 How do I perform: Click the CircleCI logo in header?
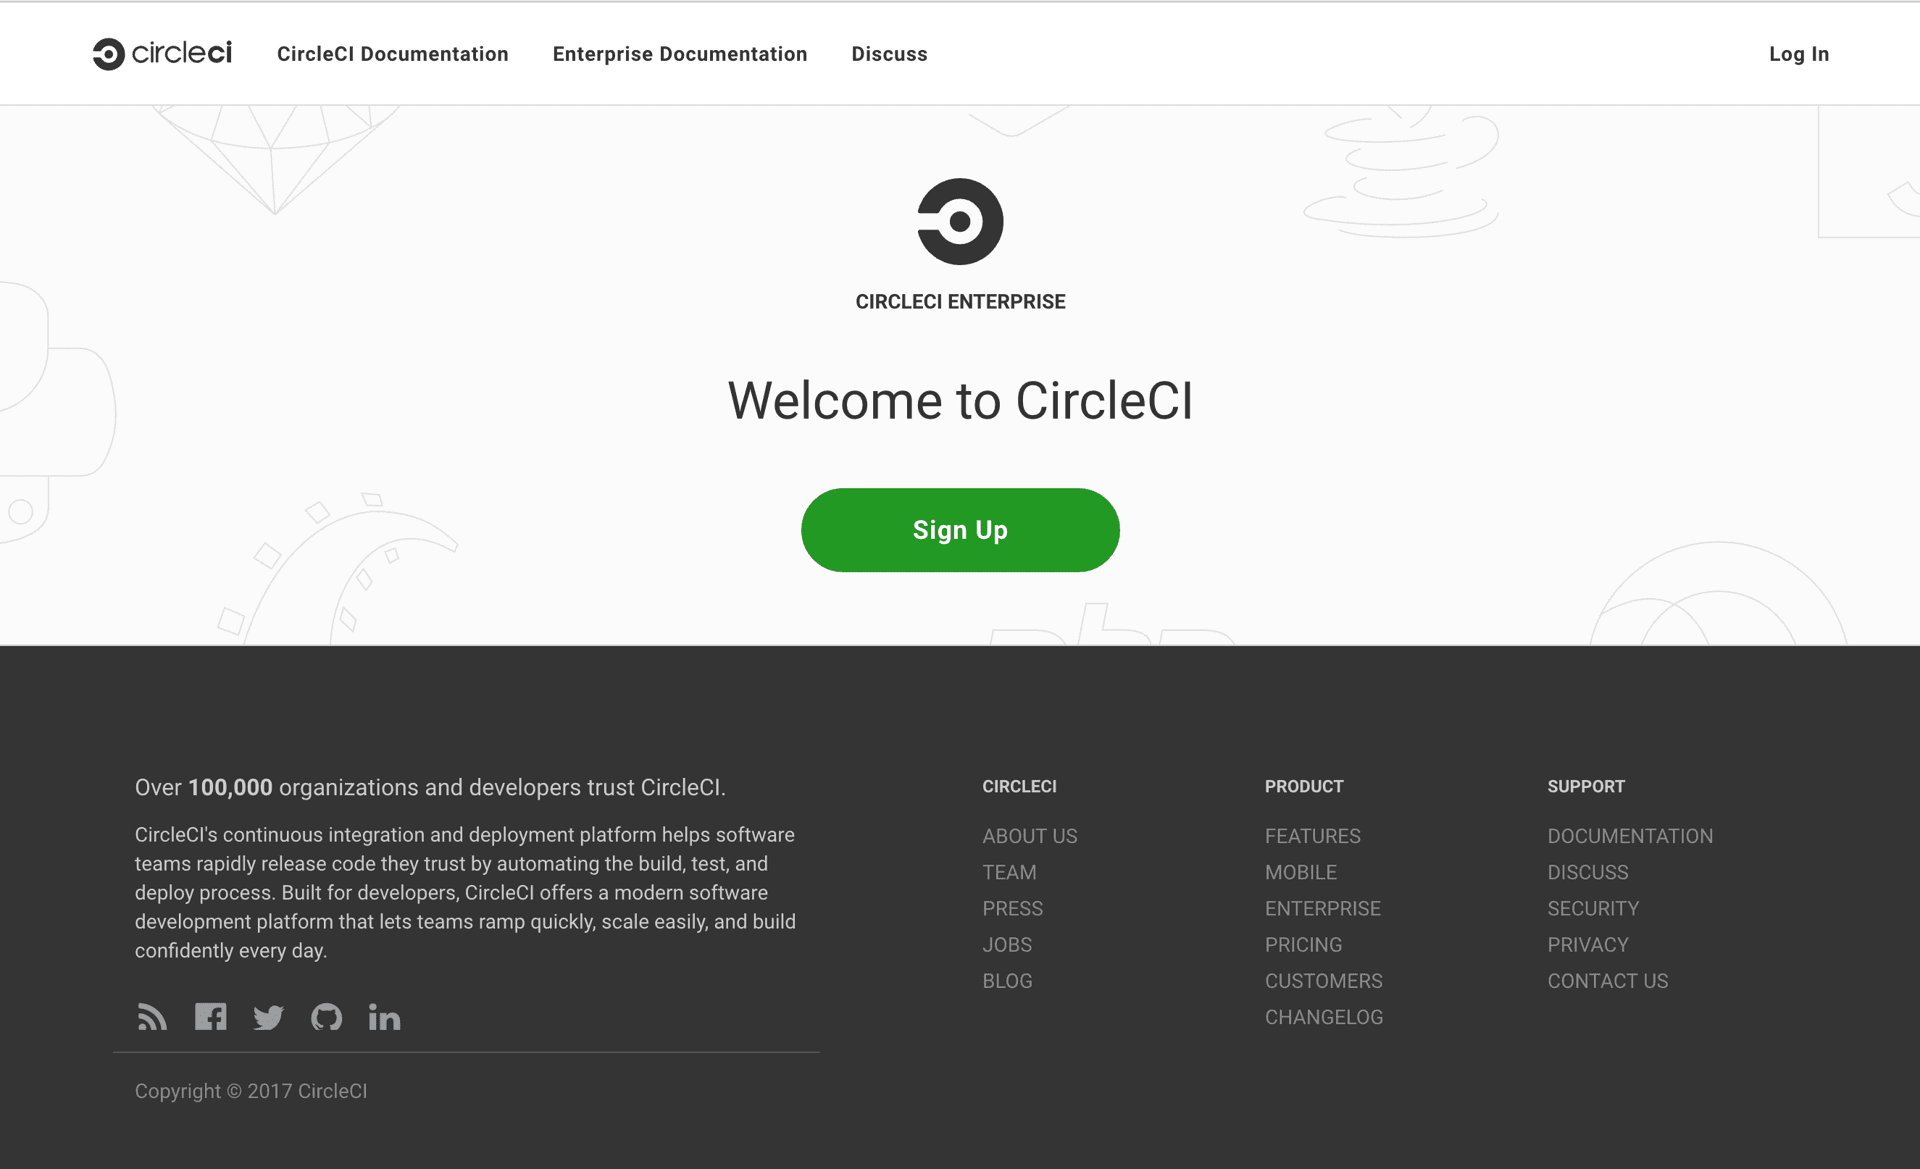(162, 54)
